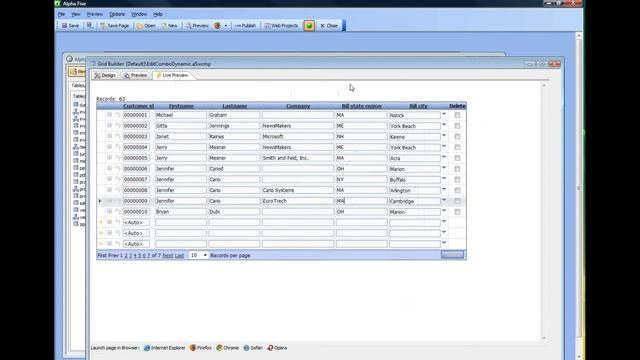Click the row detail icon for customer 00000001

tap(109, 115)
